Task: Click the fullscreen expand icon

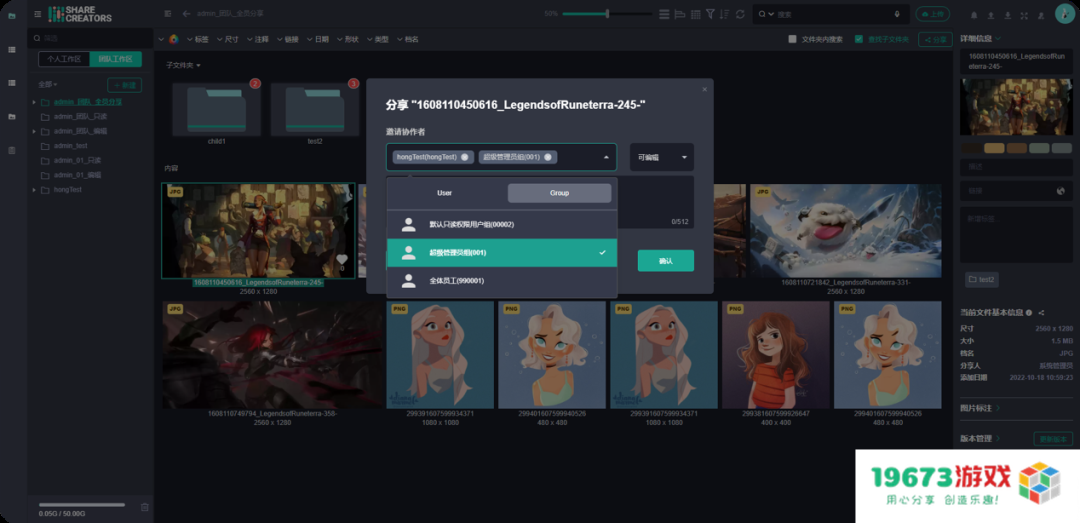Action: pos(1022,15)
